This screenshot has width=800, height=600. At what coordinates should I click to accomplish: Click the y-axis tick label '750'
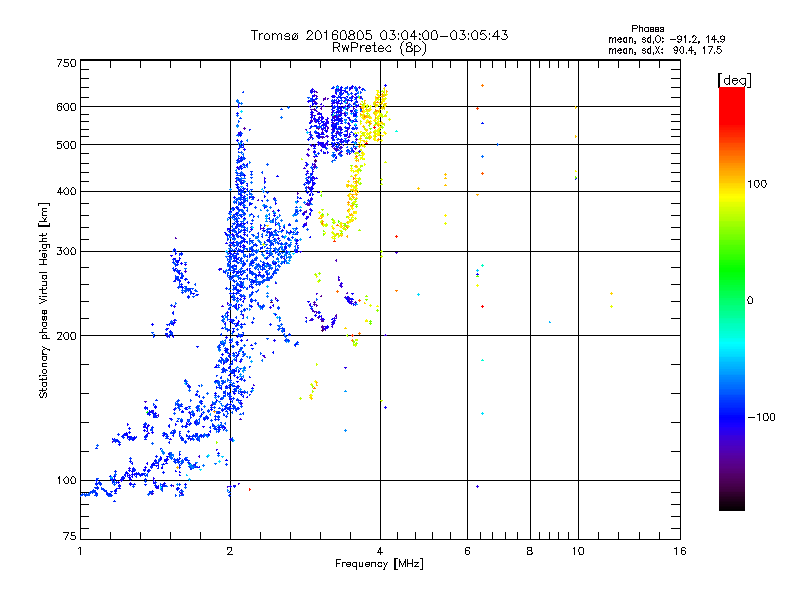[66, 63]
